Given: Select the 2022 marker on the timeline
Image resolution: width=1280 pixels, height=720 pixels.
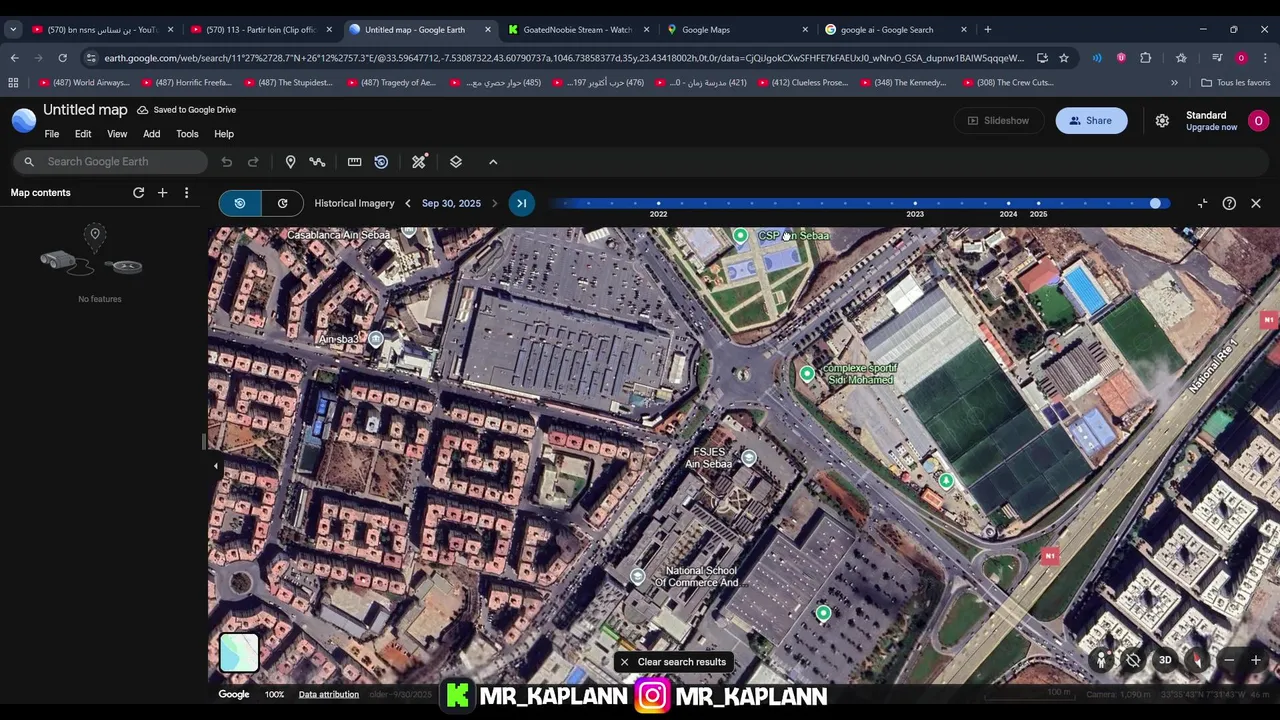Looking at the screenshot, I should click(x=658, y=204).
